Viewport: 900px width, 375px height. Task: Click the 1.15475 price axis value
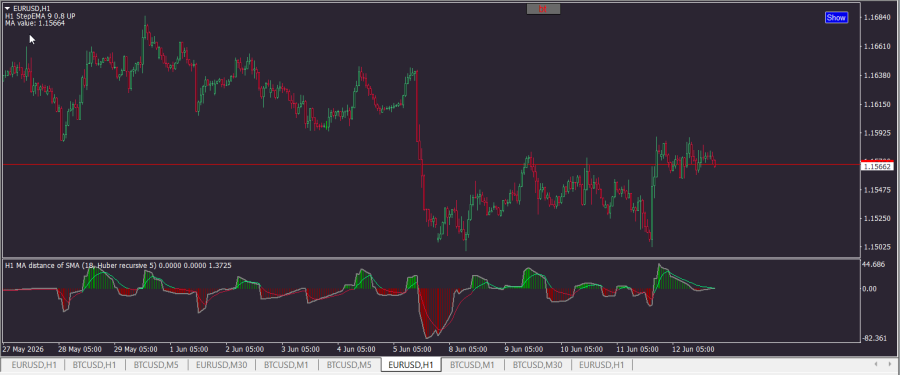tap(876, 190)
